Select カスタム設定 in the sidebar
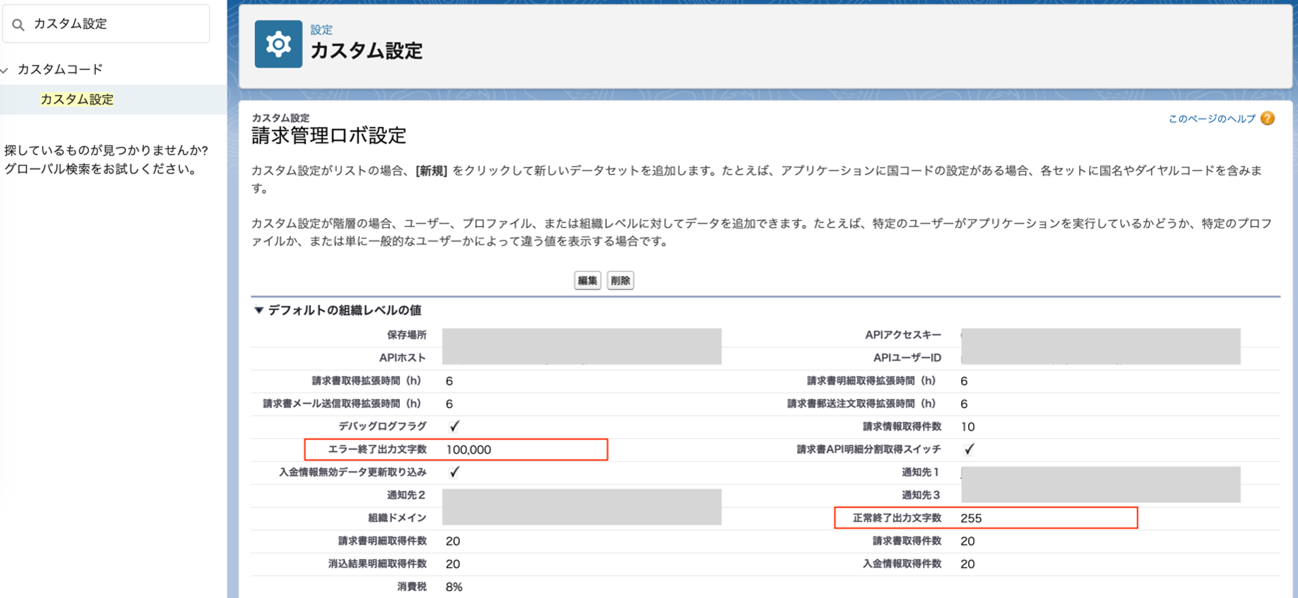 (77, 99)
